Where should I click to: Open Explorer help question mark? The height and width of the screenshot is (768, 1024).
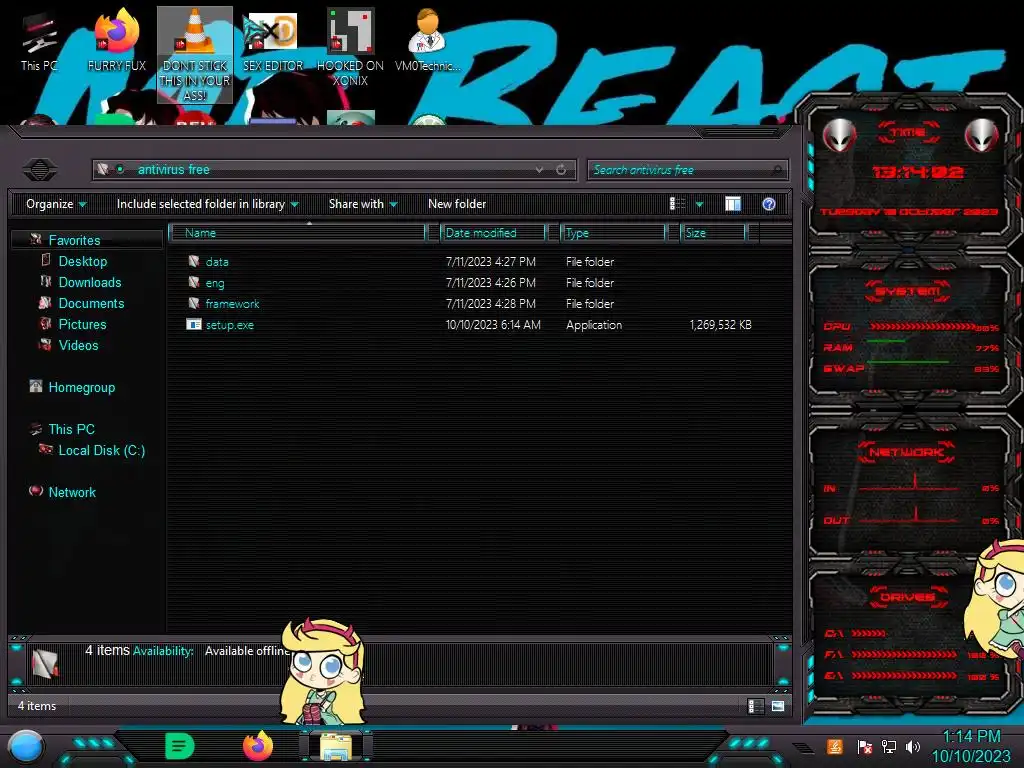click(769, 204)
